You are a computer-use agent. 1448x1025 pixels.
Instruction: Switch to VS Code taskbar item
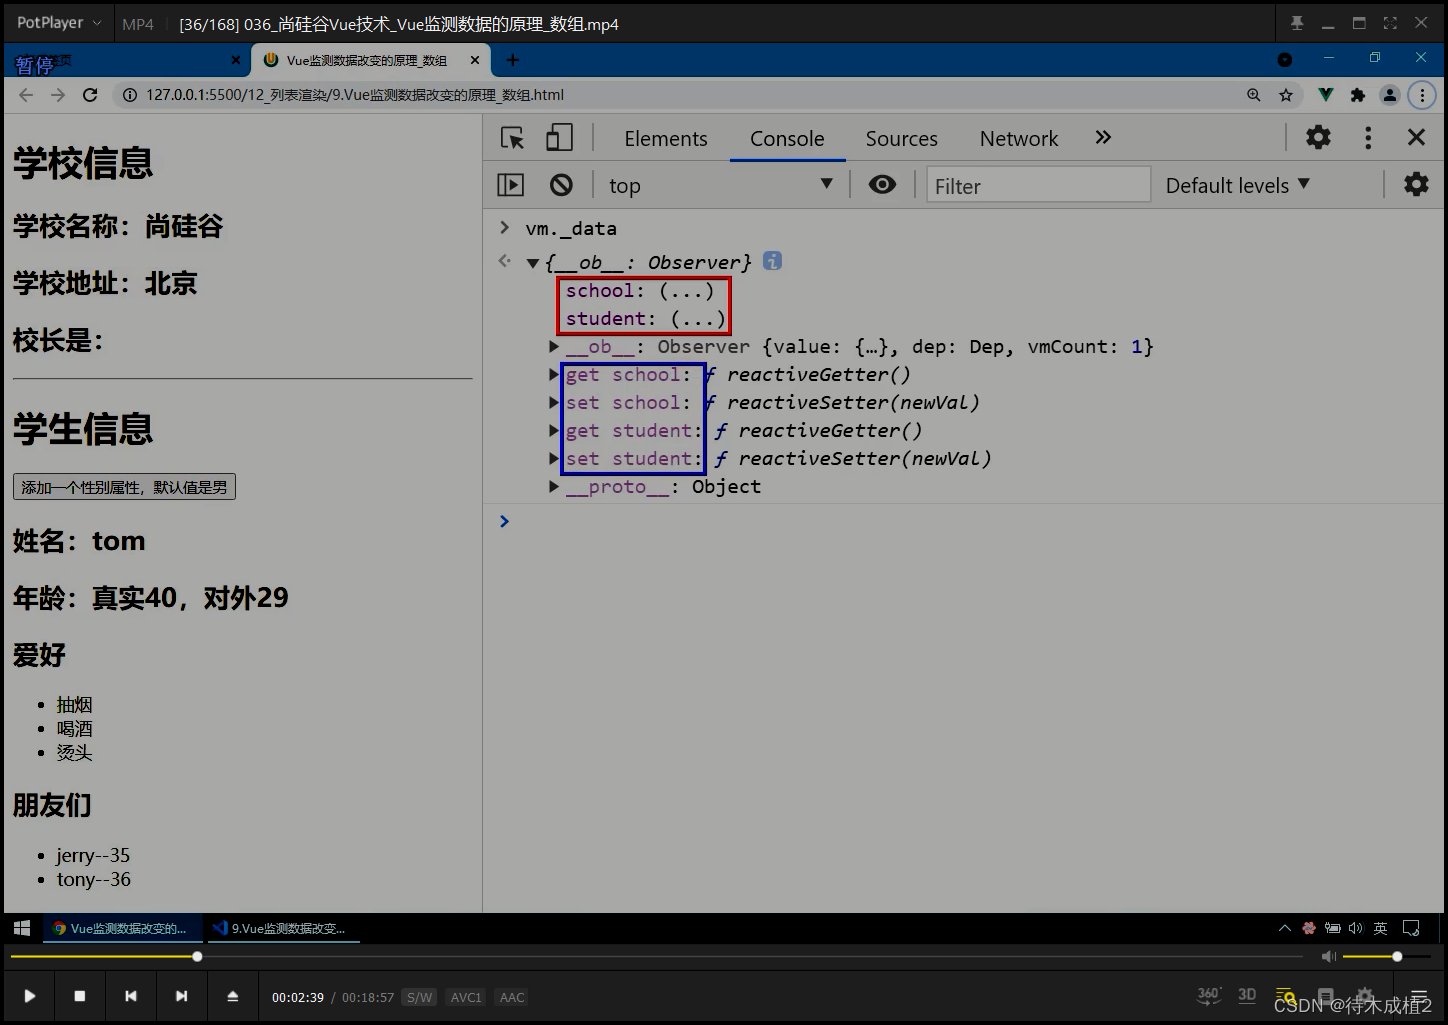tap(284, 928)
